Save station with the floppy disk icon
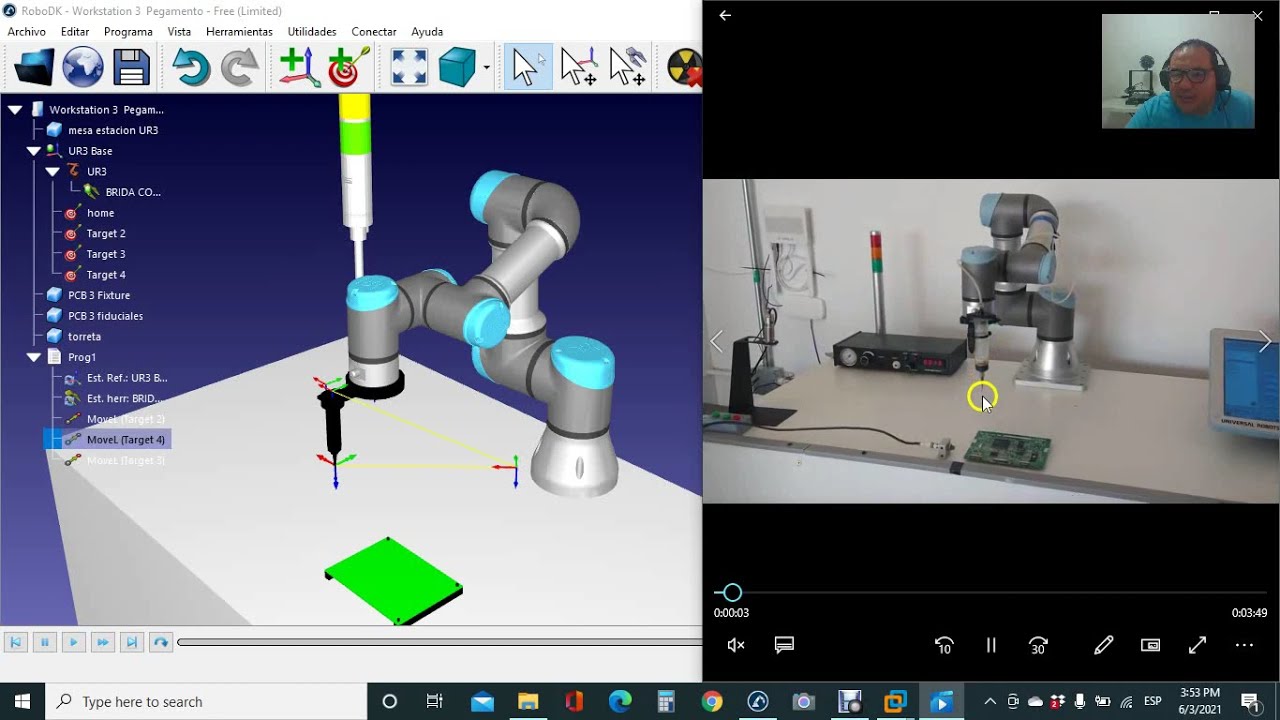 131,68
